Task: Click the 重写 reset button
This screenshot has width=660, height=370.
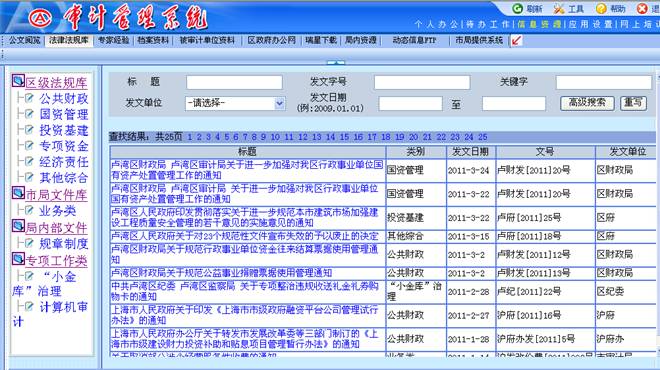Action: (x=633, y=103)
